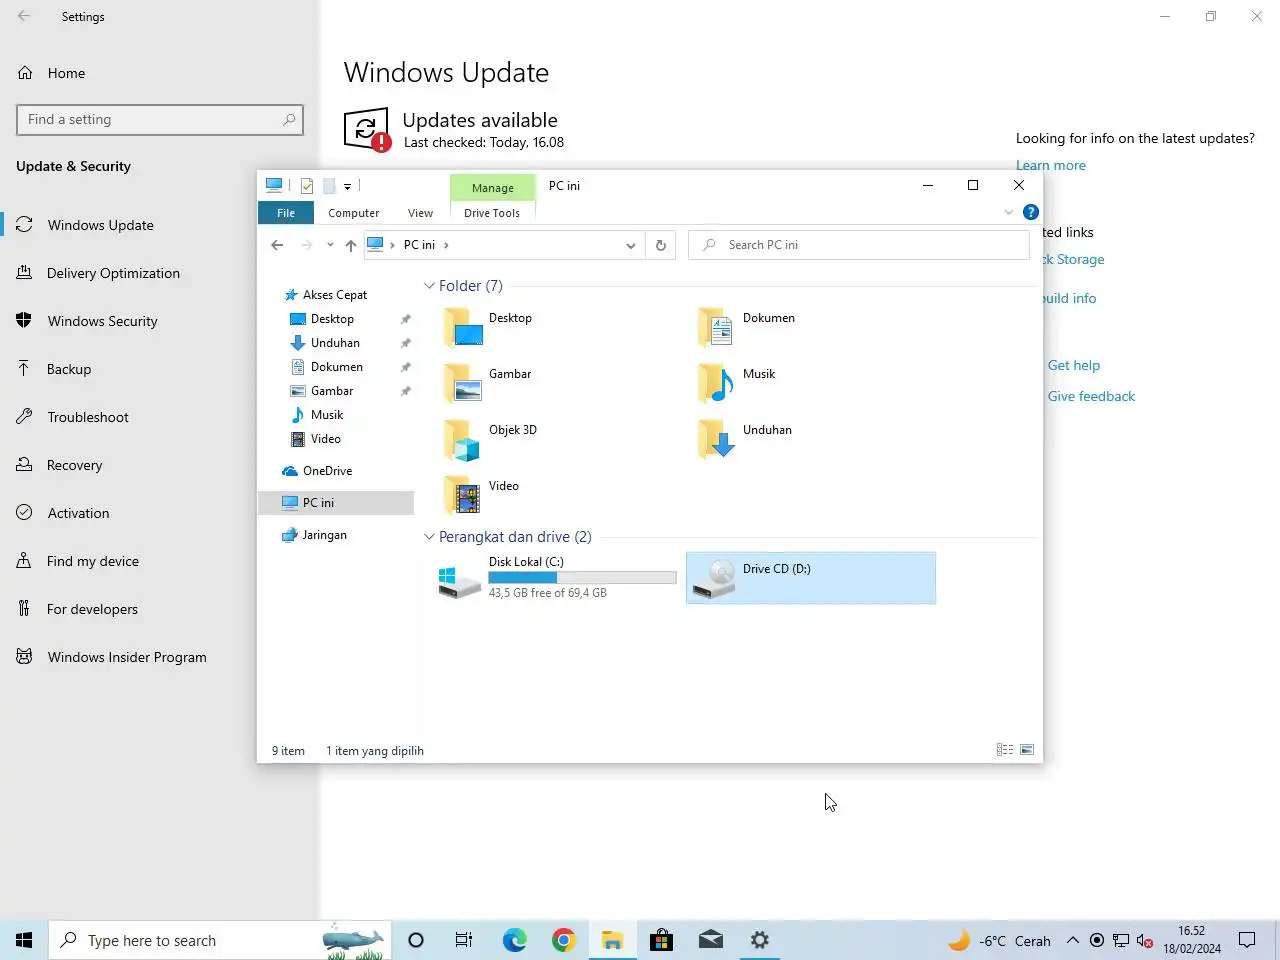Select PC ini in navigation pane

(336, 503)
